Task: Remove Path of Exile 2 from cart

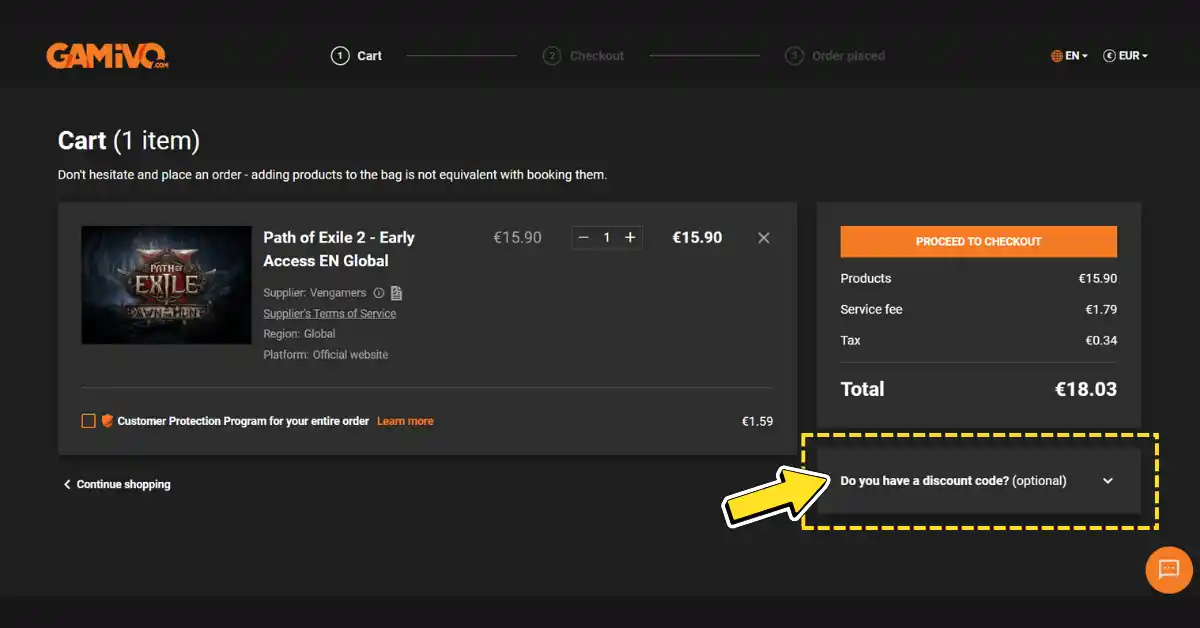Action: 764,238
